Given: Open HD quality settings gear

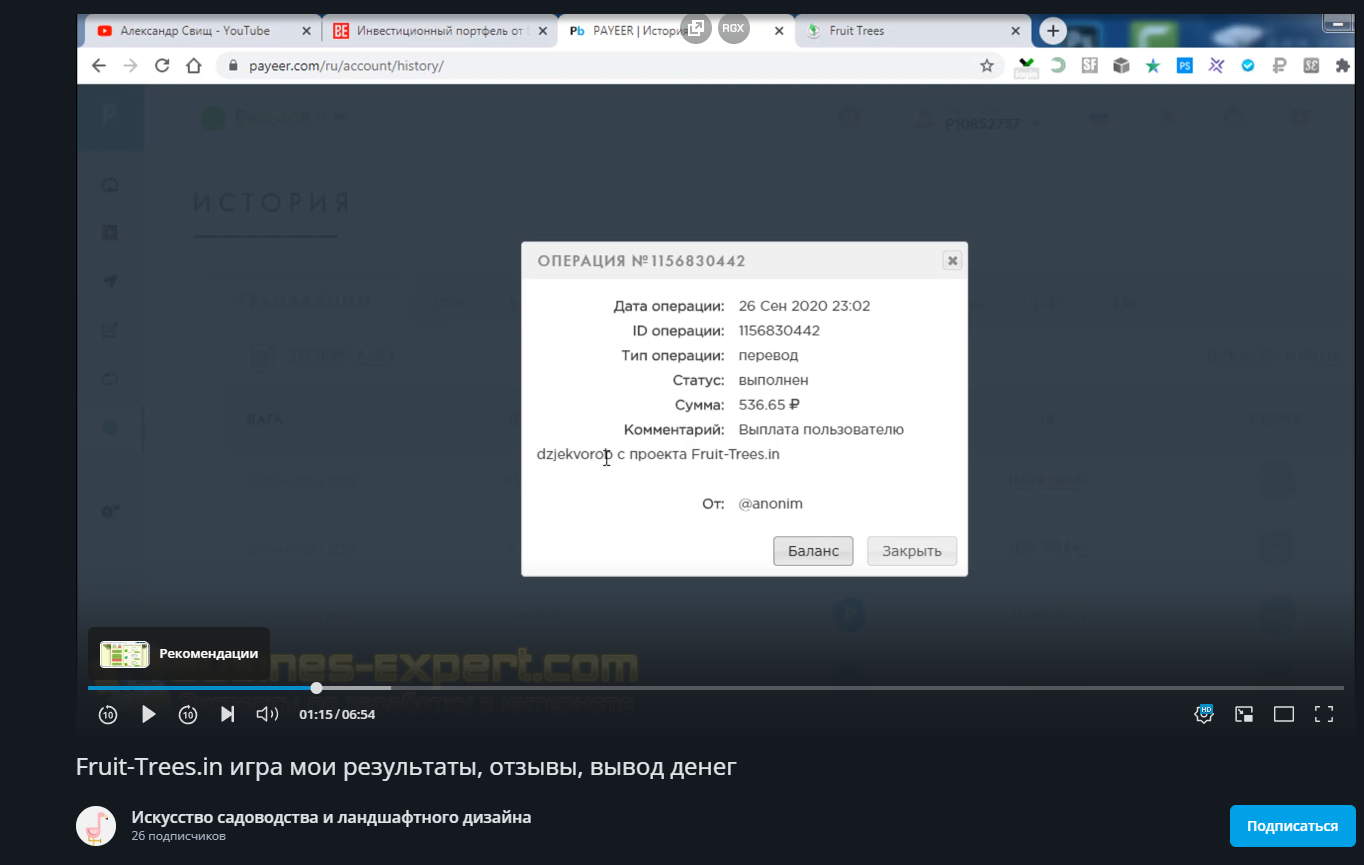Looking at the screenshot, I should (x=1205, y=713).
